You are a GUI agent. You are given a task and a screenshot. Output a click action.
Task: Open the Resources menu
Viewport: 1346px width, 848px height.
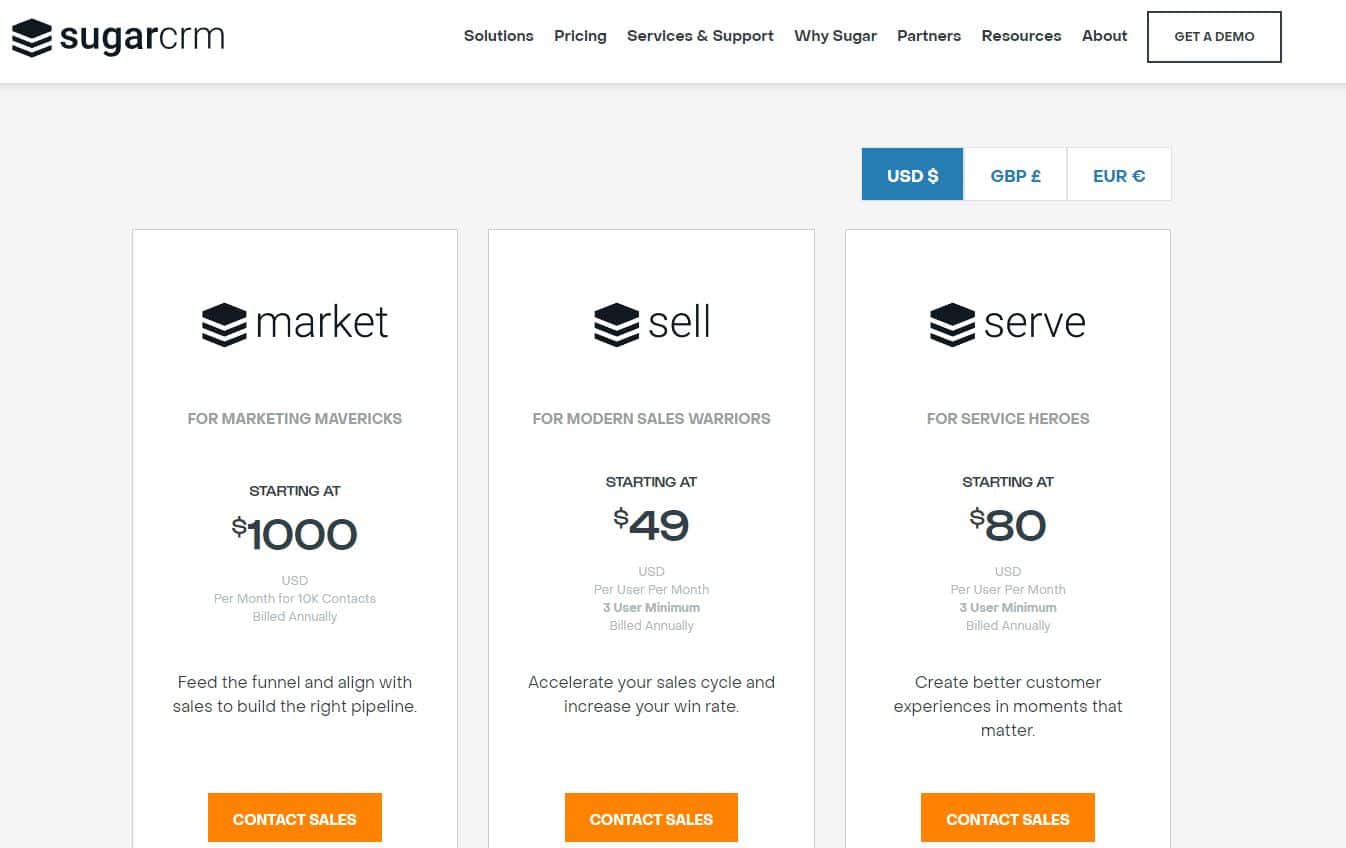point(1021,36)
